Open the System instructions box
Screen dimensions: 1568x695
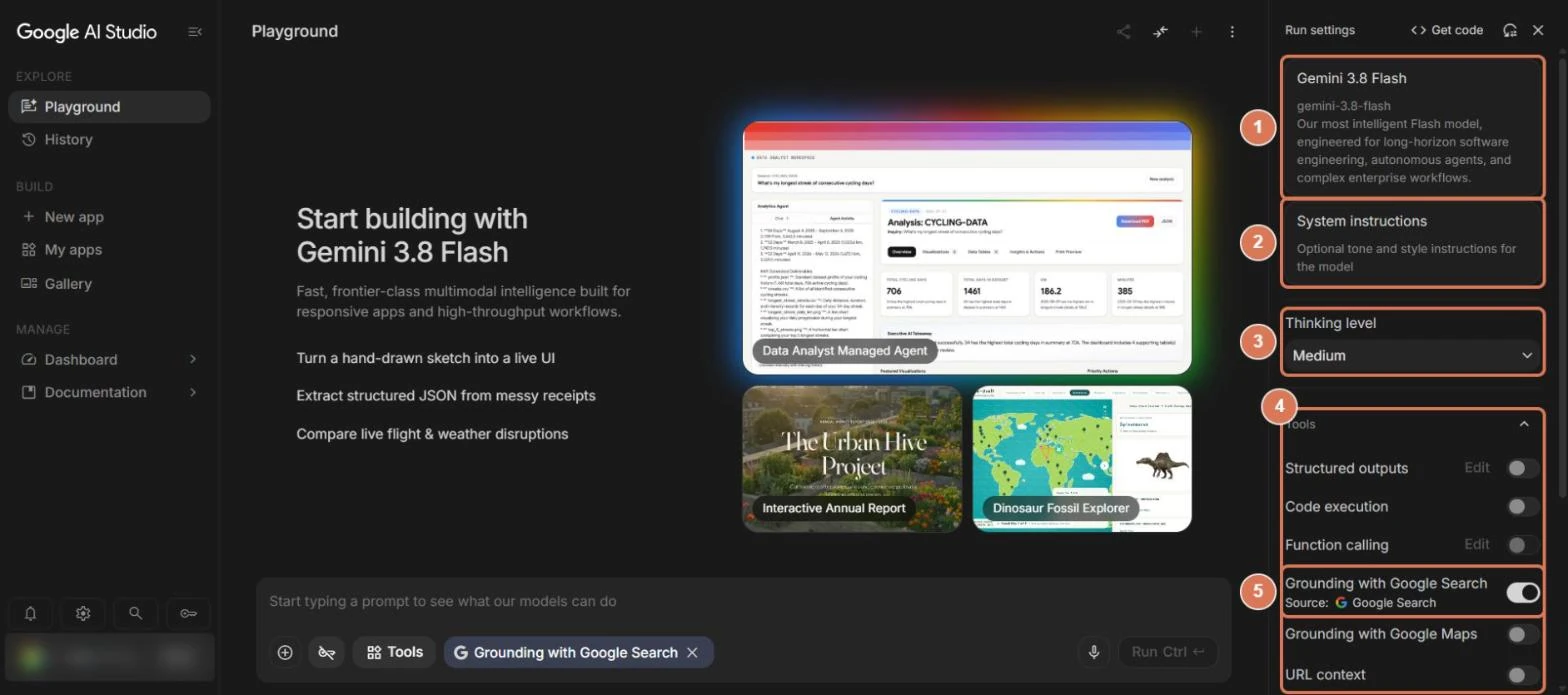1412,243
